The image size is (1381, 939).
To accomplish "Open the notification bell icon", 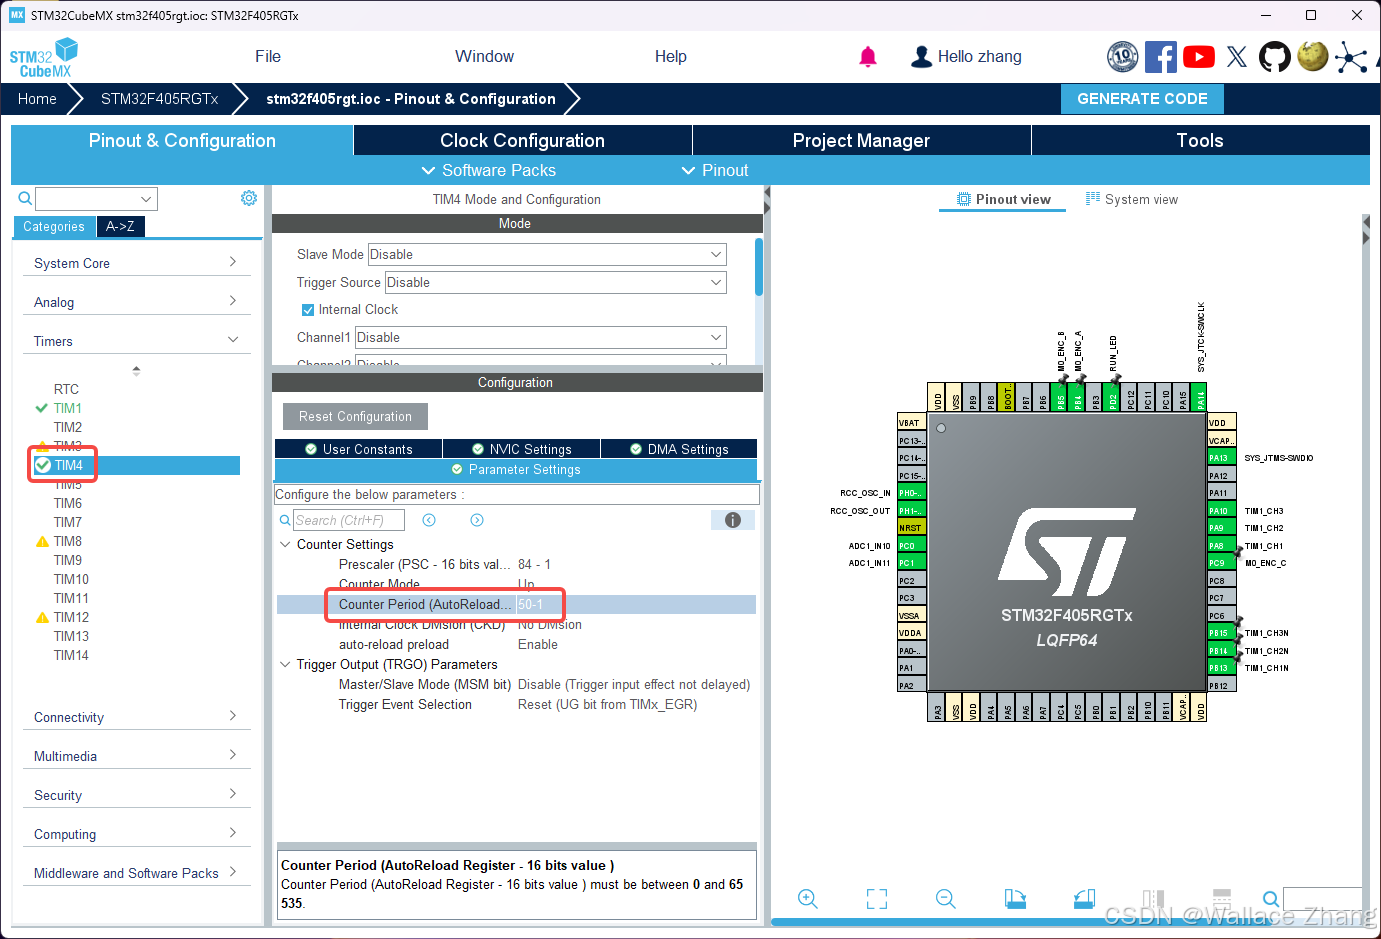I will [x=868, y=57].
